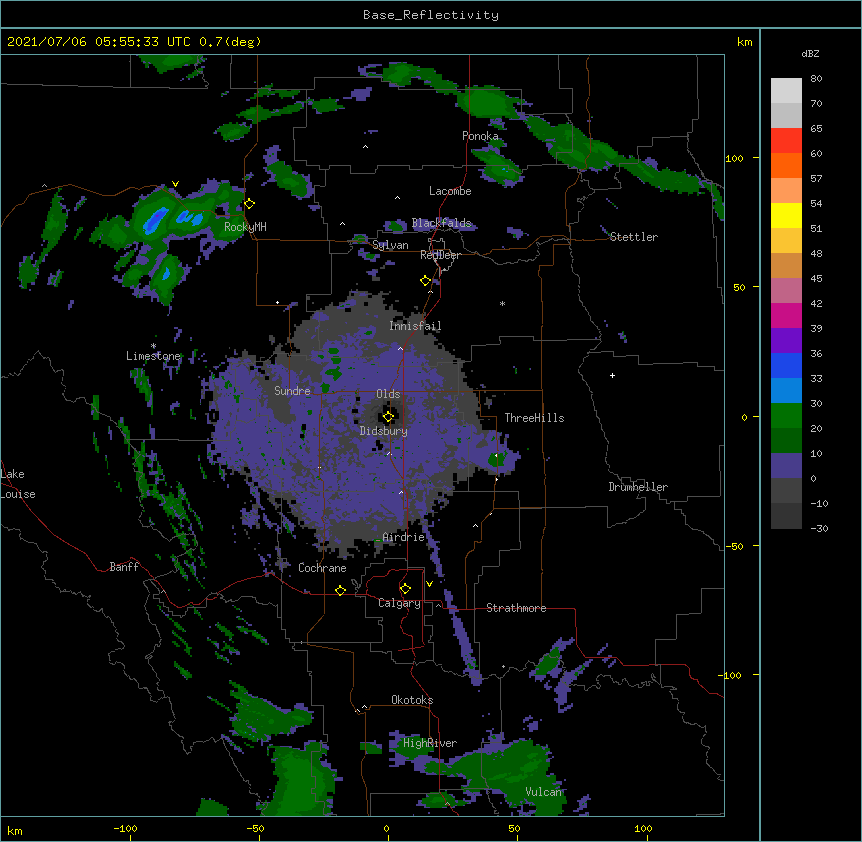Click the Ponoka city label
862x842 pixels.
[x=480, y=136]
